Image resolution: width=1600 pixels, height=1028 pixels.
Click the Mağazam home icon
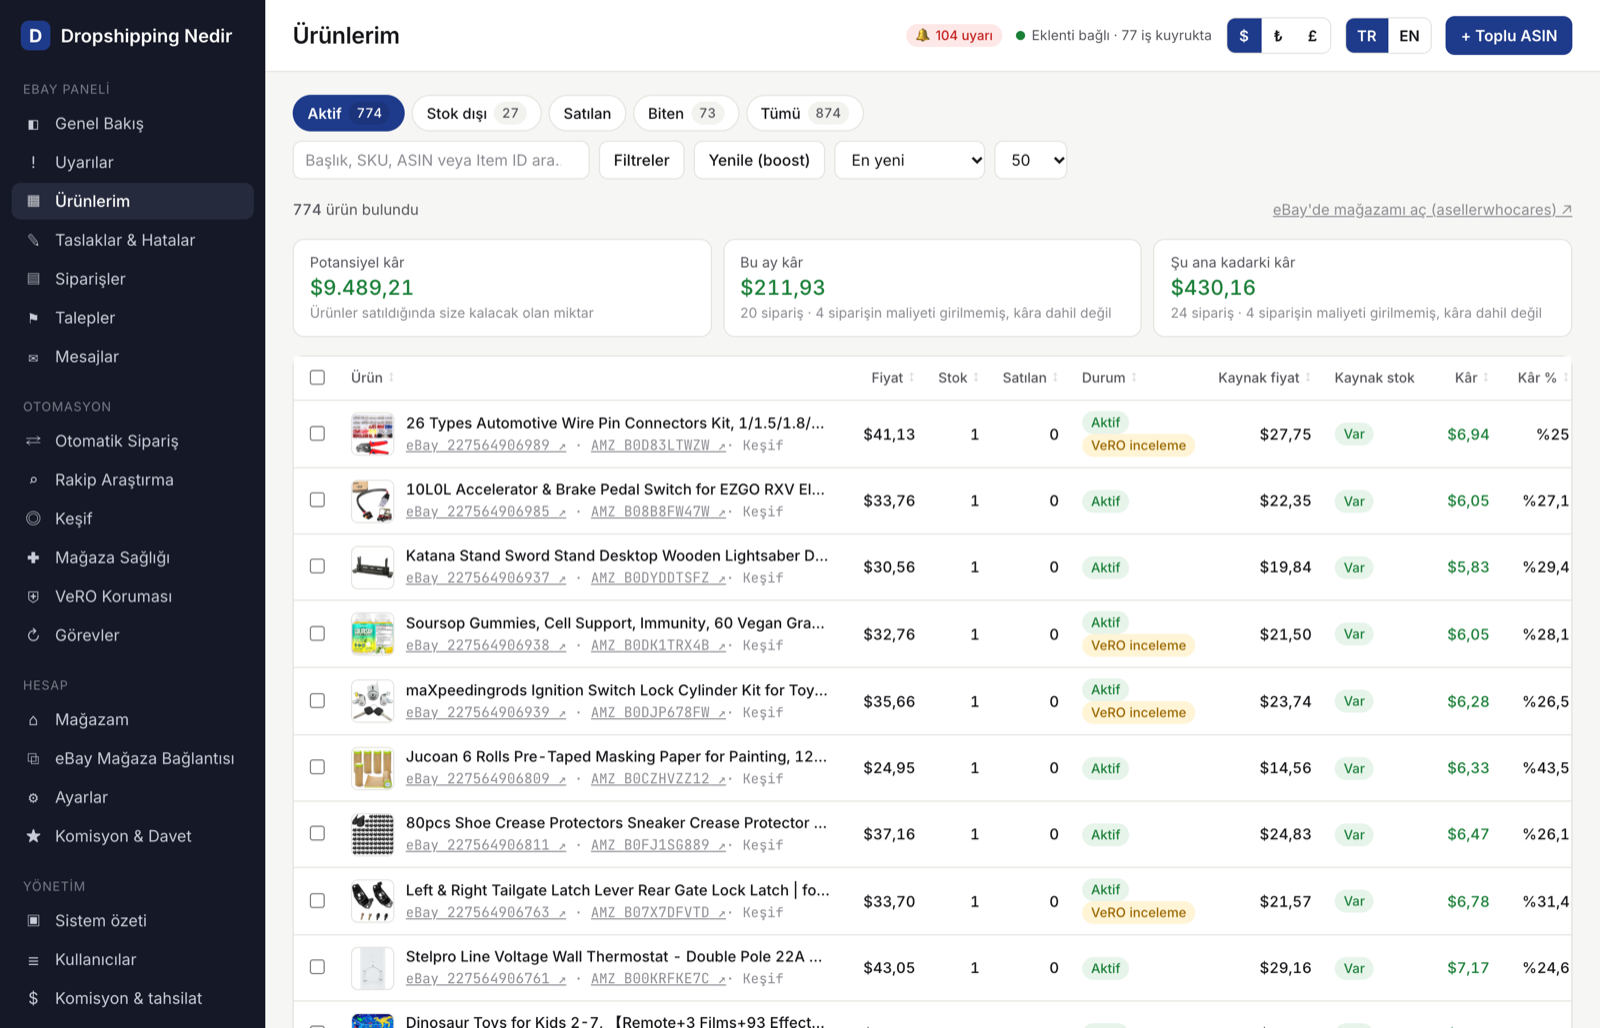click(x=33, y=720)
